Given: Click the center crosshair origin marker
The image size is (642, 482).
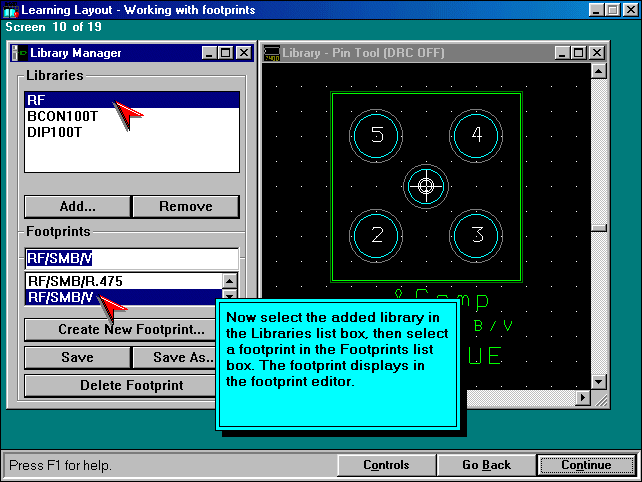Looking at the screenshot, I should tap(427, 186).
